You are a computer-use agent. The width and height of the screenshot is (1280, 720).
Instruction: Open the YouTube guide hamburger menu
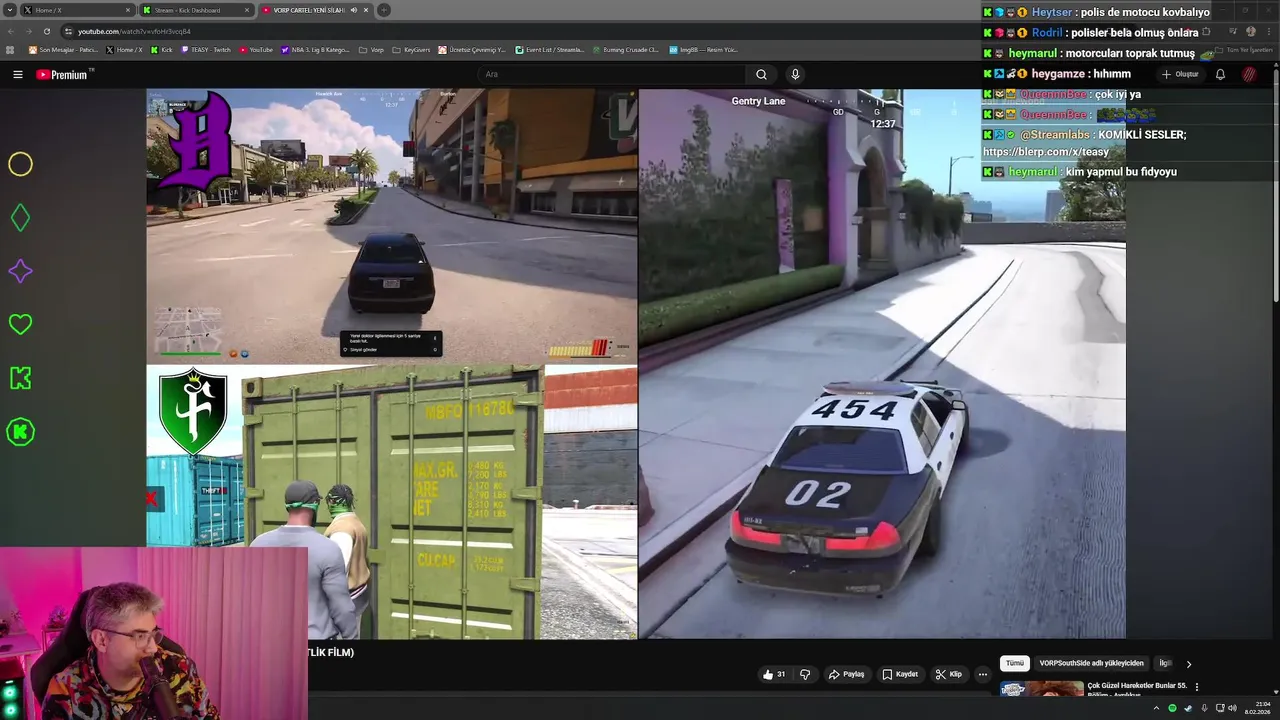coord(17,74)
